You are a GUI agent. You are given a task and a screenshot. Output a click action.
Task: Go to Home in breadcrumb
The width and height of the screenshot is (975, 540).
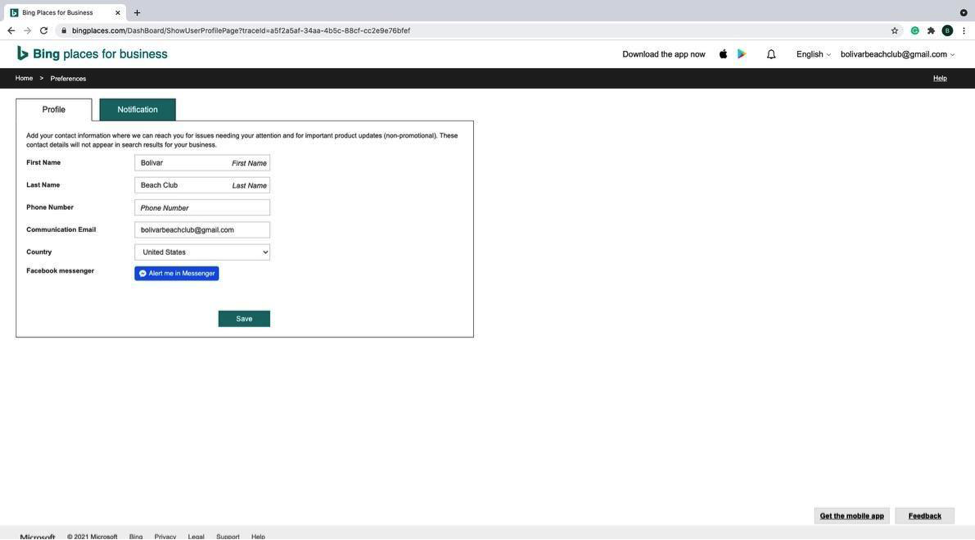[x=24, y=78]
